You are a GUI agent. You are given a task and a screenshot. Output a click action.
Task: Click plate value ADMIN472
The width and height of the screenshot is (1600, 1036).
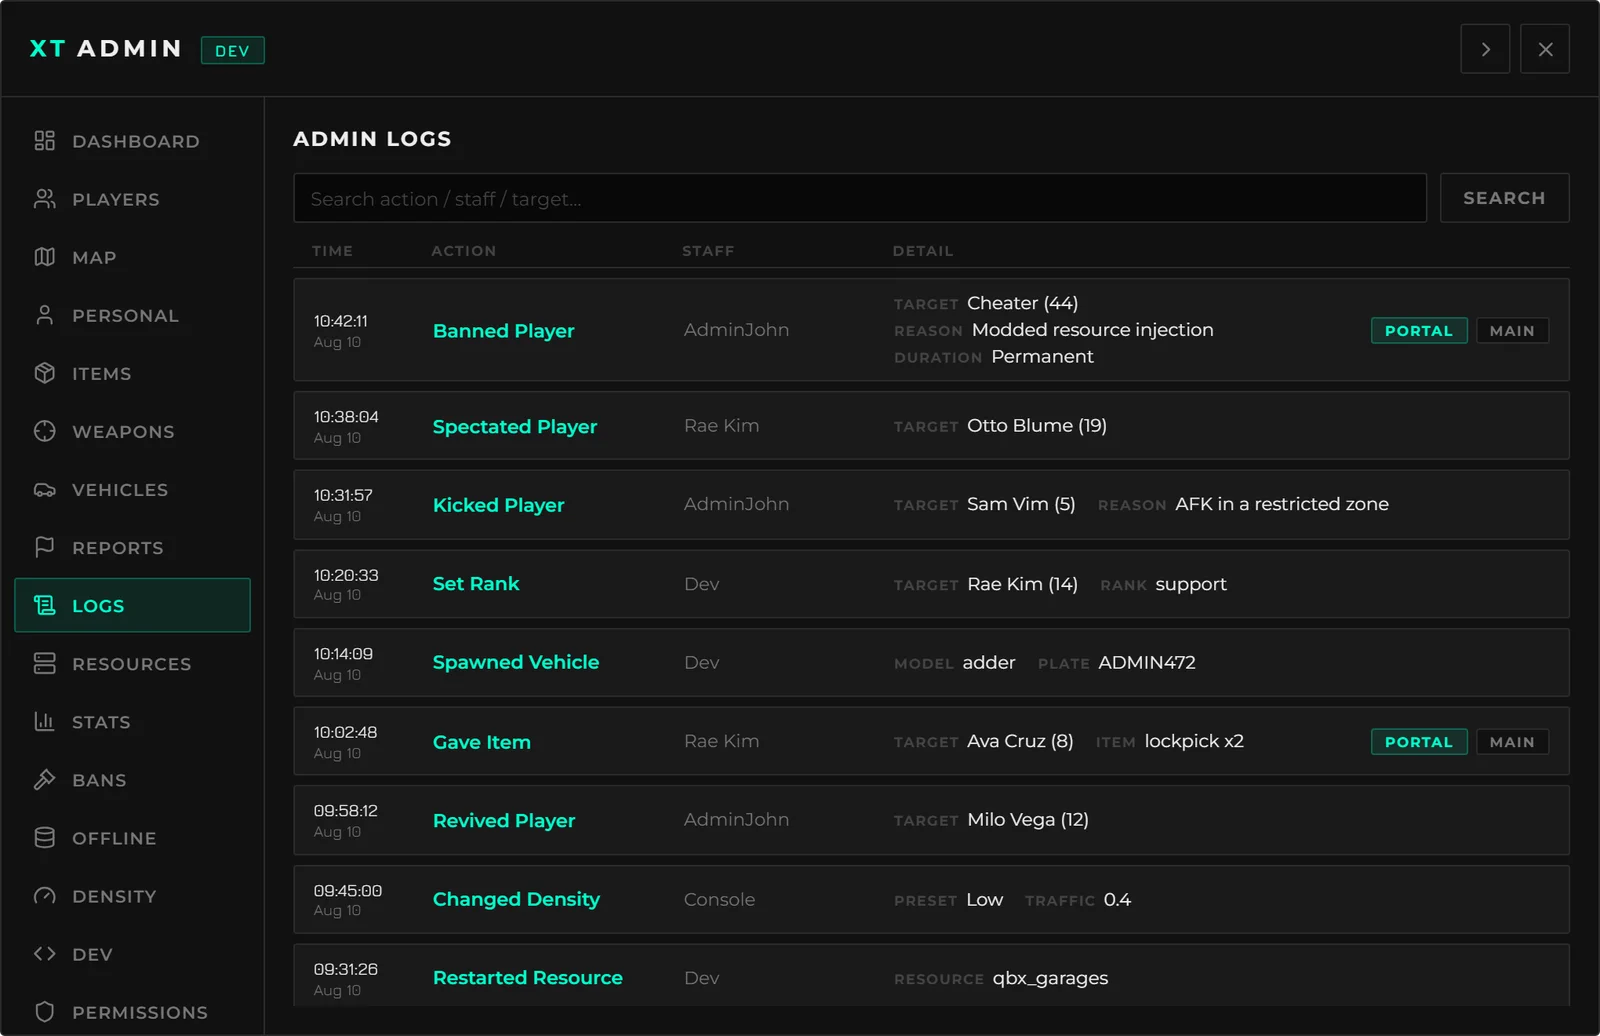coord(1147,662)
